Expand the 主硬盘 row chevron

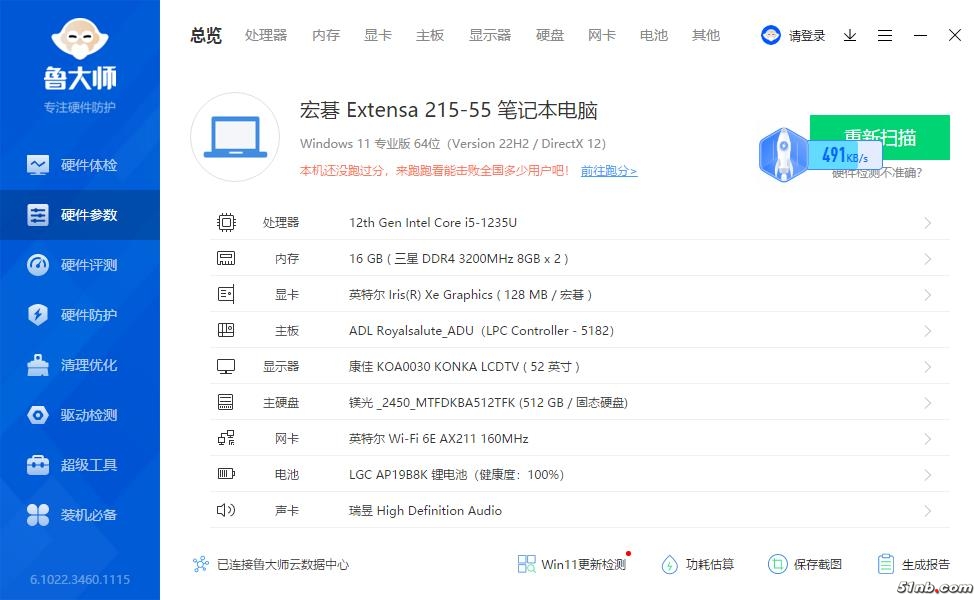point(927,403)
